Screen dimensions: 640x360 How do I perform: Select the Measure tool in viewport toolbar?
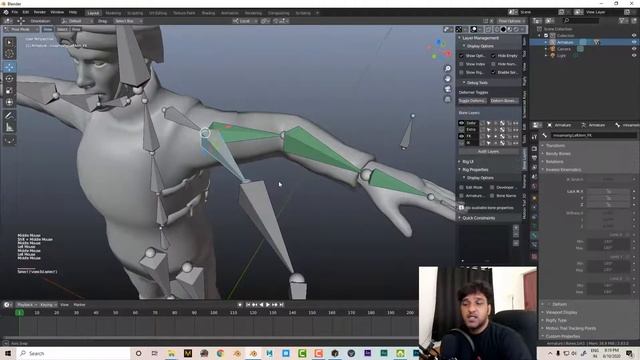click(x=9, y=127)
